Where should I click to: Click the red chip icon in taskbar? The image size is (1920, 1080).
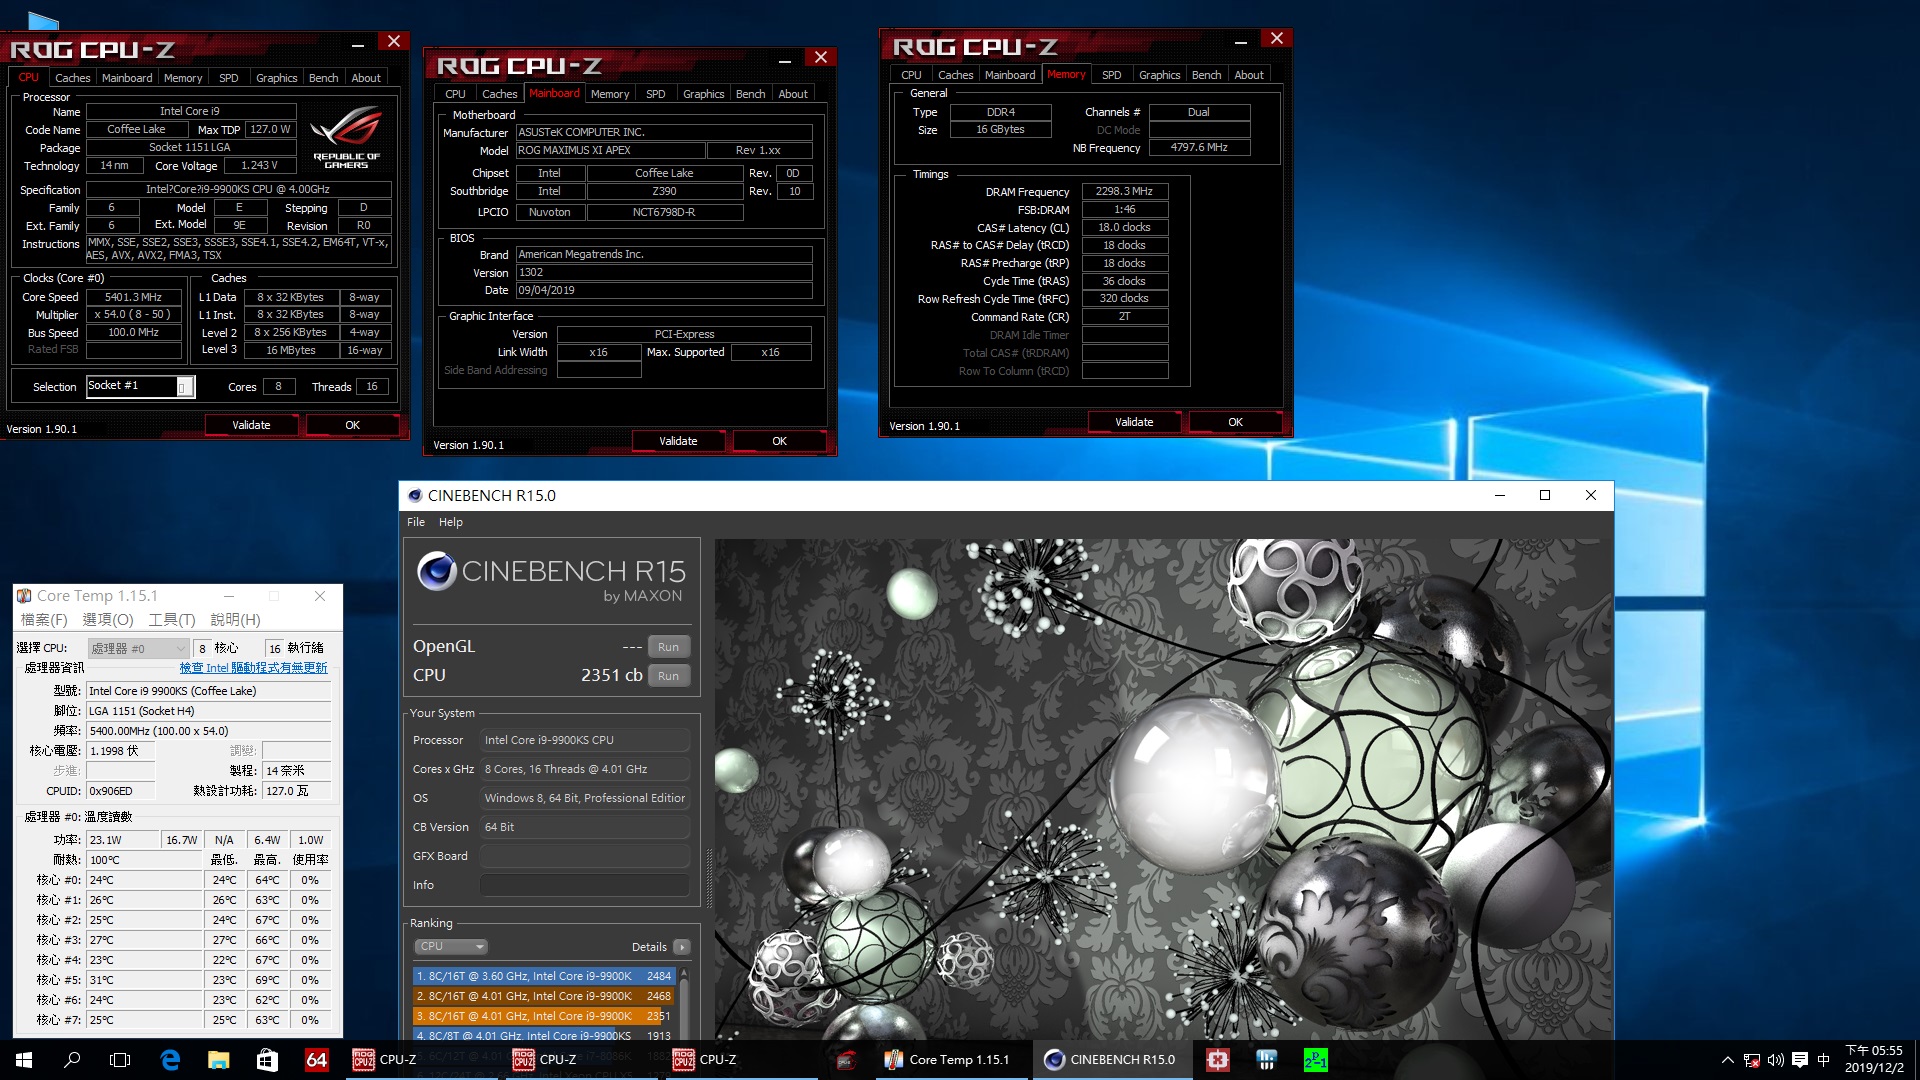click(1218, 1060)
